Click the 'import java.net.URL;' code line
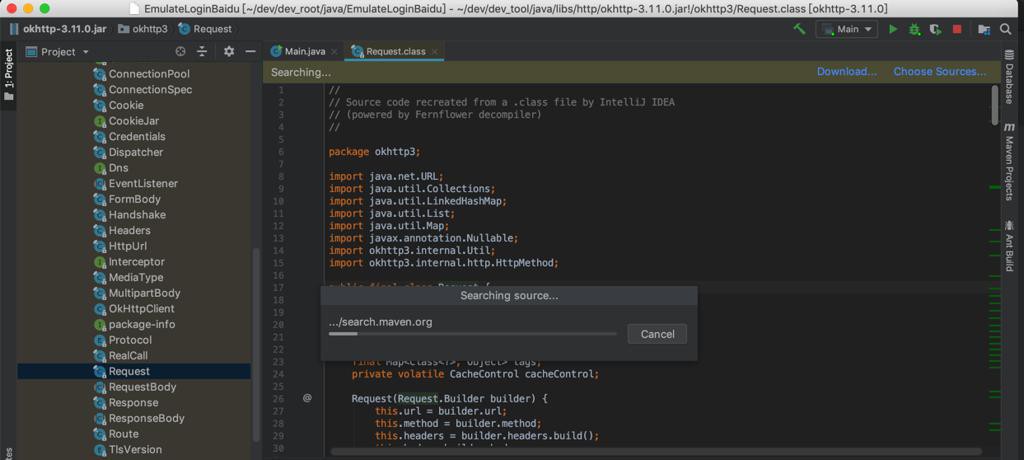Viewport: 1024px width, 460px height. (x=386, y=176)
